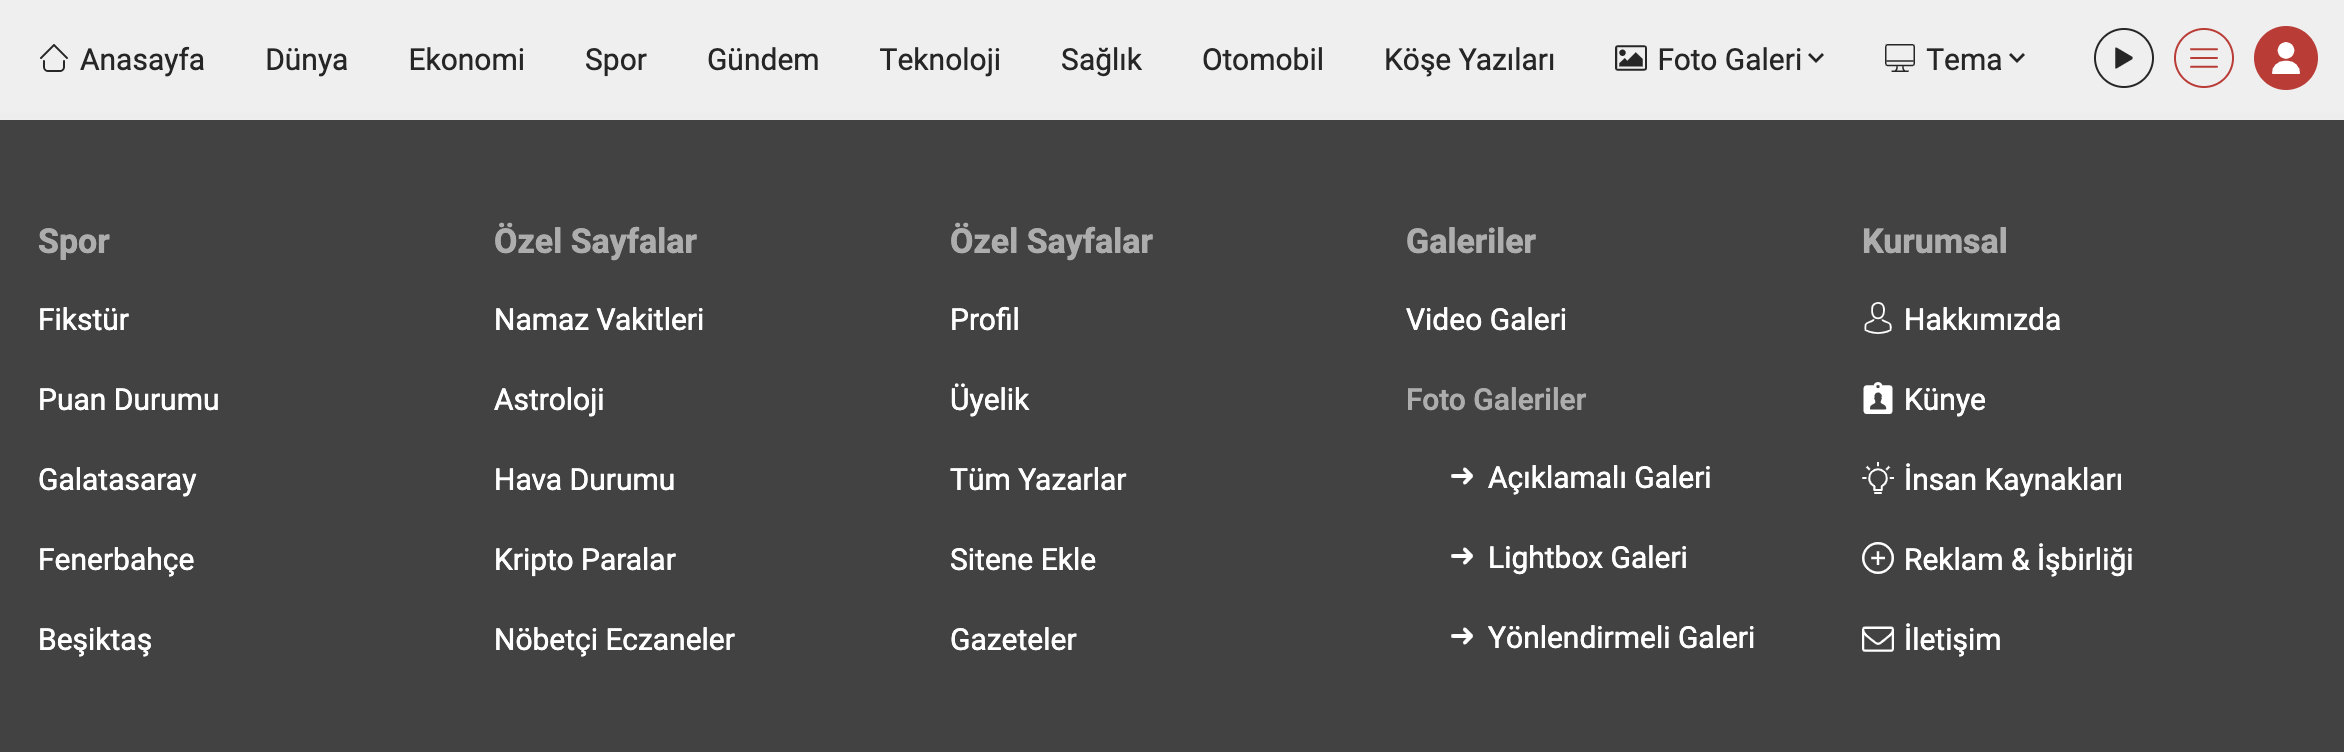The image size is (2344, 752).
Task: Expand the Tema dropdown chevron
Action: pos(2017,59)
